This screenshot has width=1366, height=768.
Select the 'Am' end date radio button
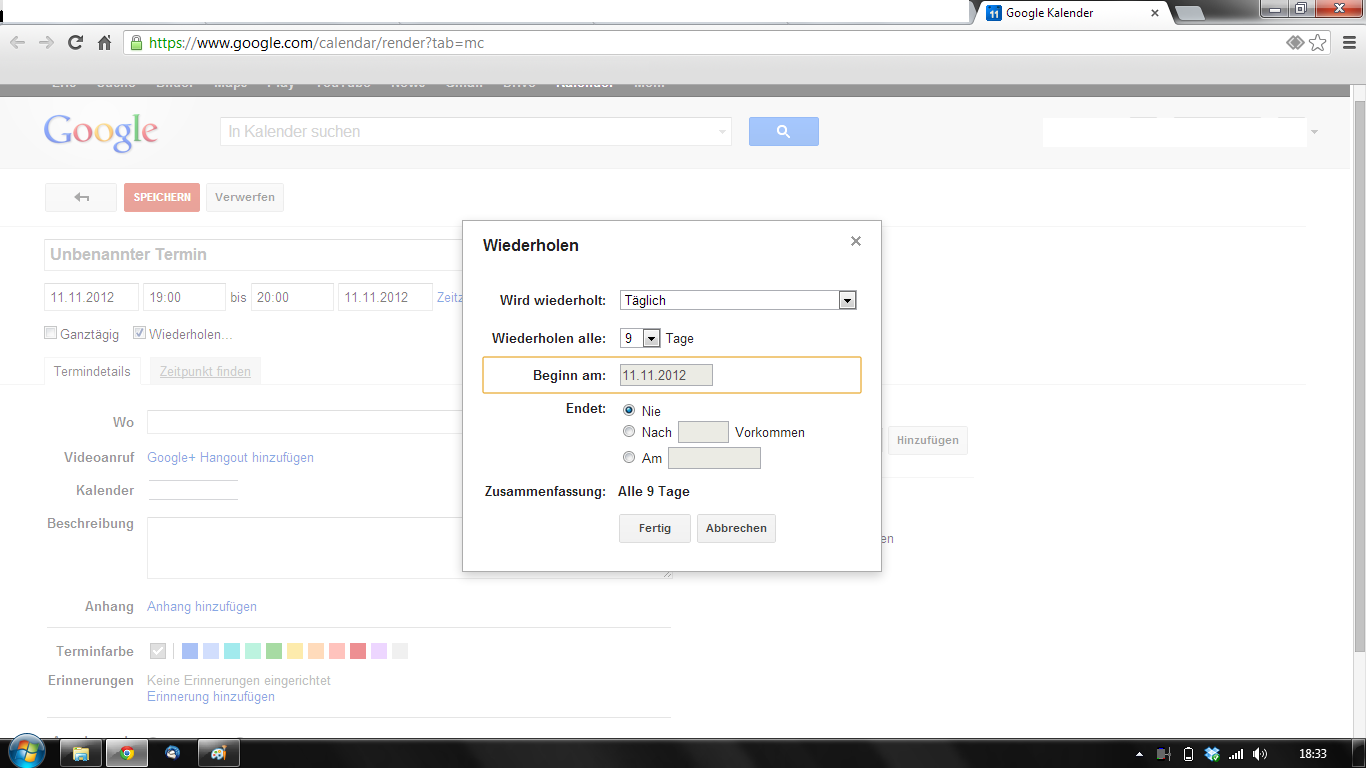(629, 458)
